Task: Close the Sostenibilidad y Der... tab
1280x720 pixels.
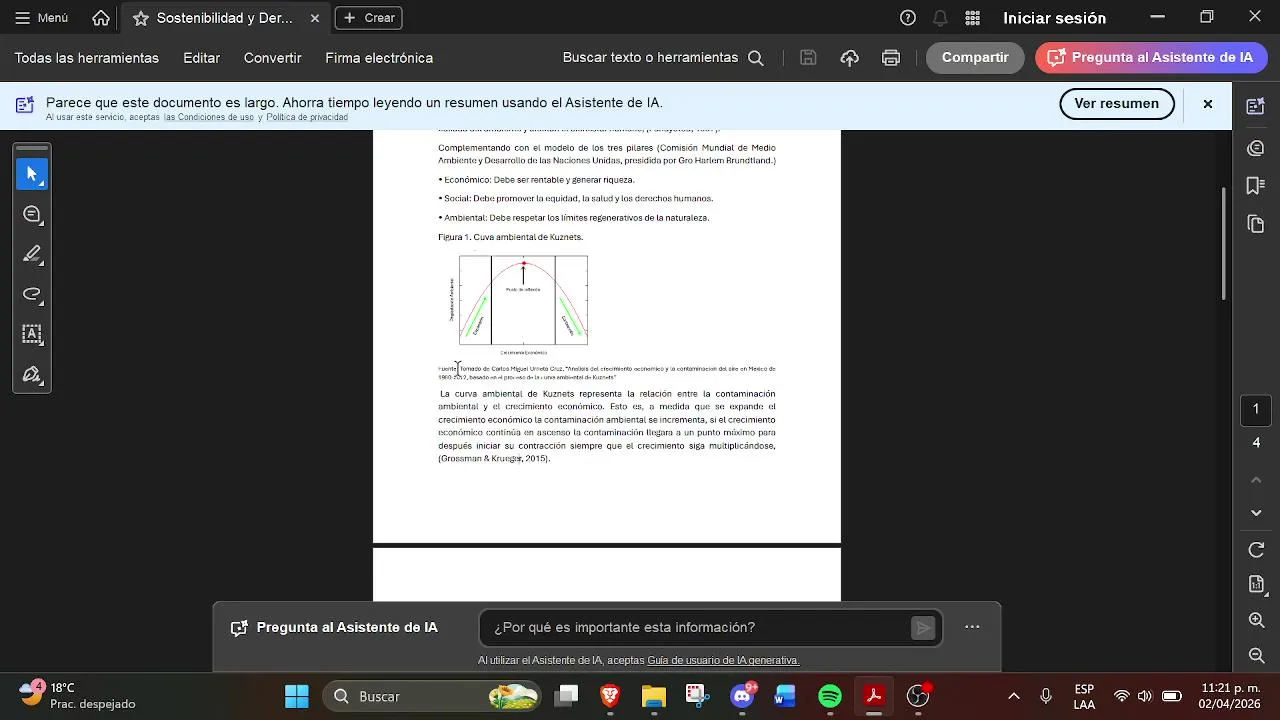Action: coord(315,18)
